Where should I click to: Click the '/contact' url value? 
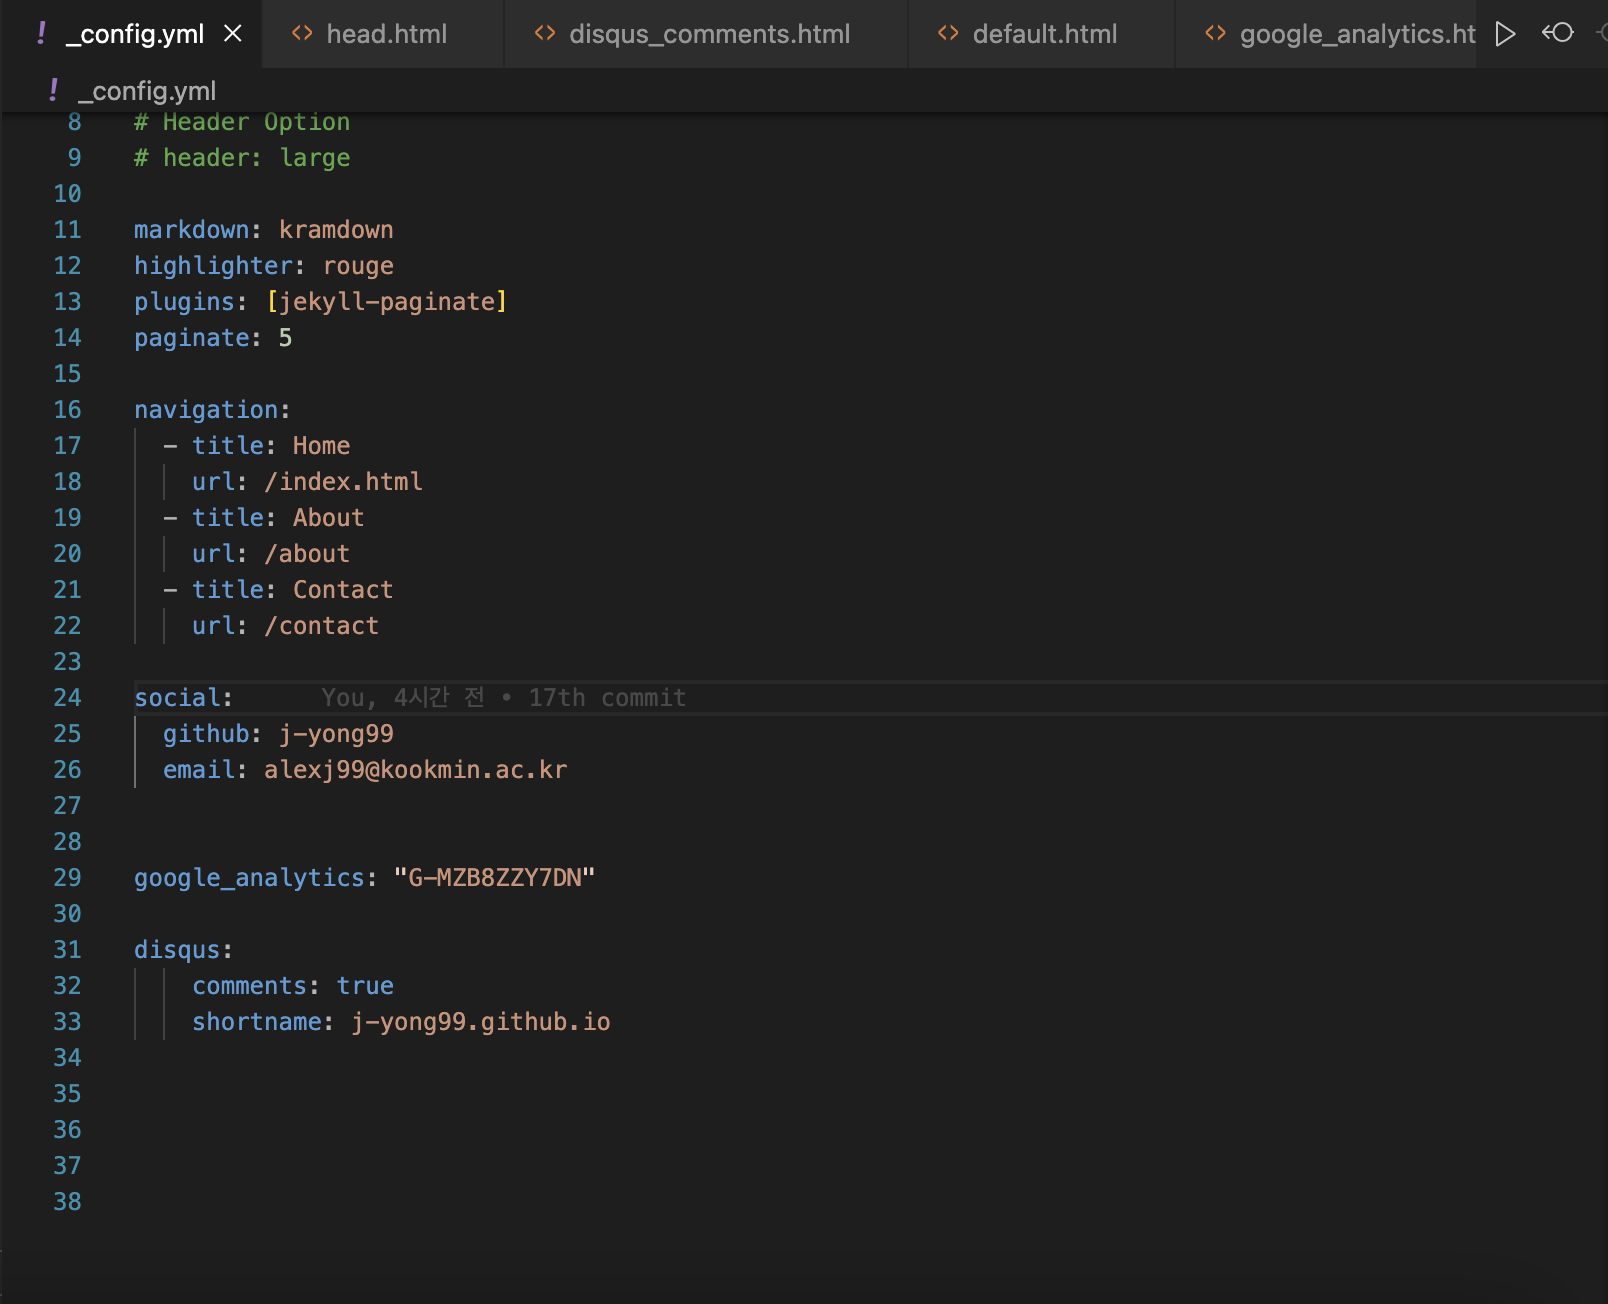tap(321, 626)
